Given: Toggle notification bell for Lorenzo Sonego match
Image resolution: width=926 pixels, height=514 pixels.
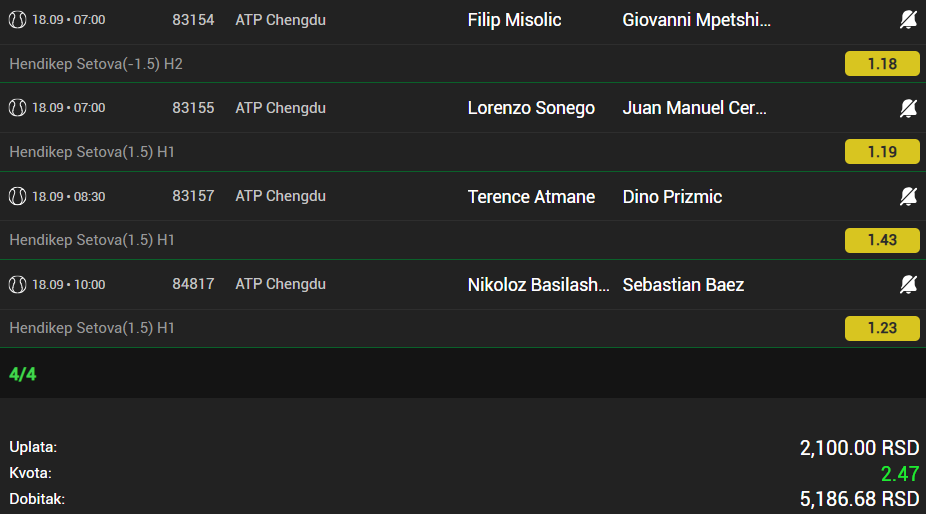Looking at the screenshot, I should point(908,108).
